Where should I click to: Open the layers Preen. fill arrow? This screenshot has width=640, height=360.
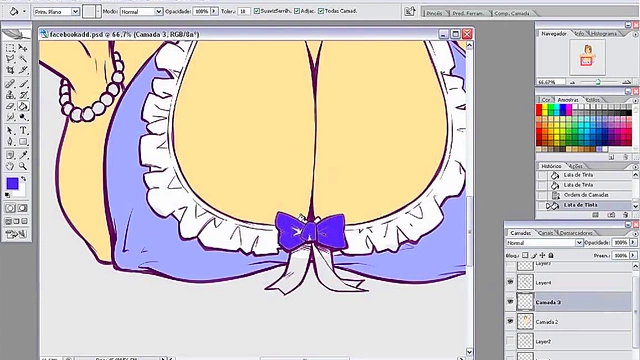633,255
